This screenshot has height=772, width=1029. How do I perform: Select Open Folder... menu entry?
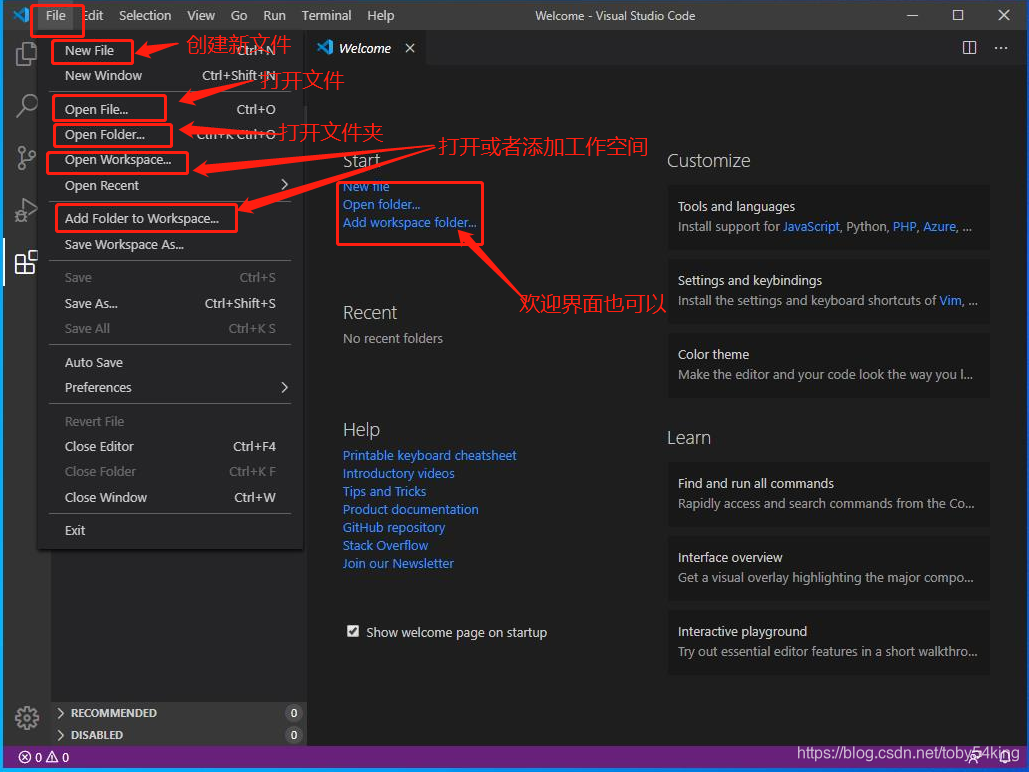[169, 135]
